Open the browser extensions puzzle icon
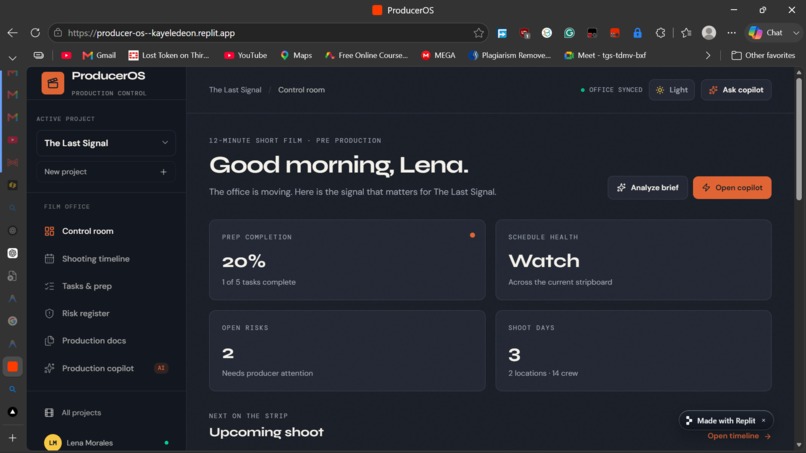 (x=661, y=33)
